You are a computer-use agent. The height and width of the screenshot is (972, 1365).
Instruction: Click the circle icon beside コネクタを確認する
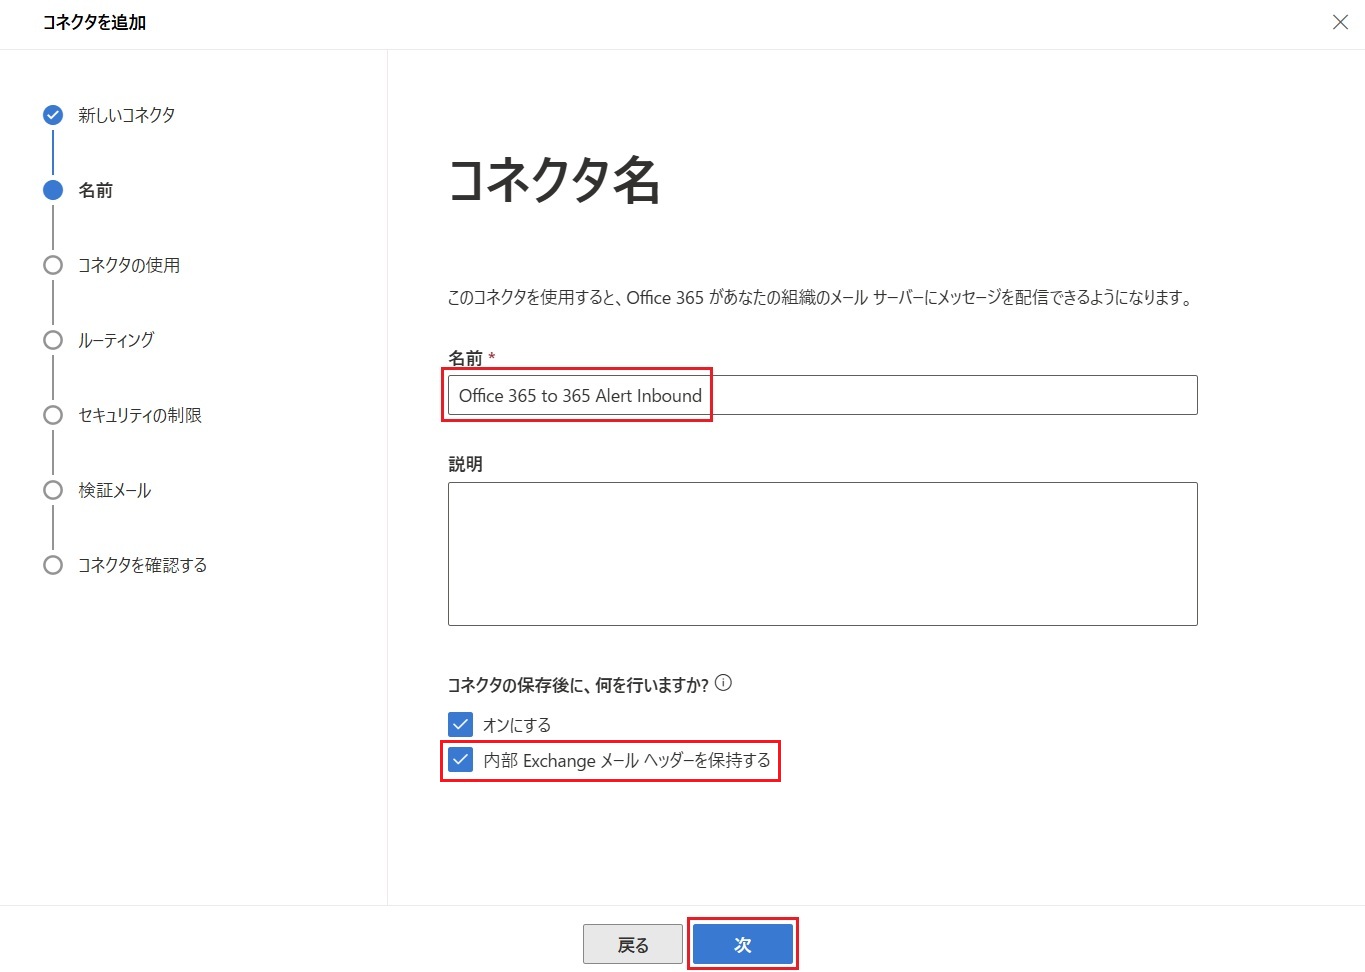pos(53,565)
